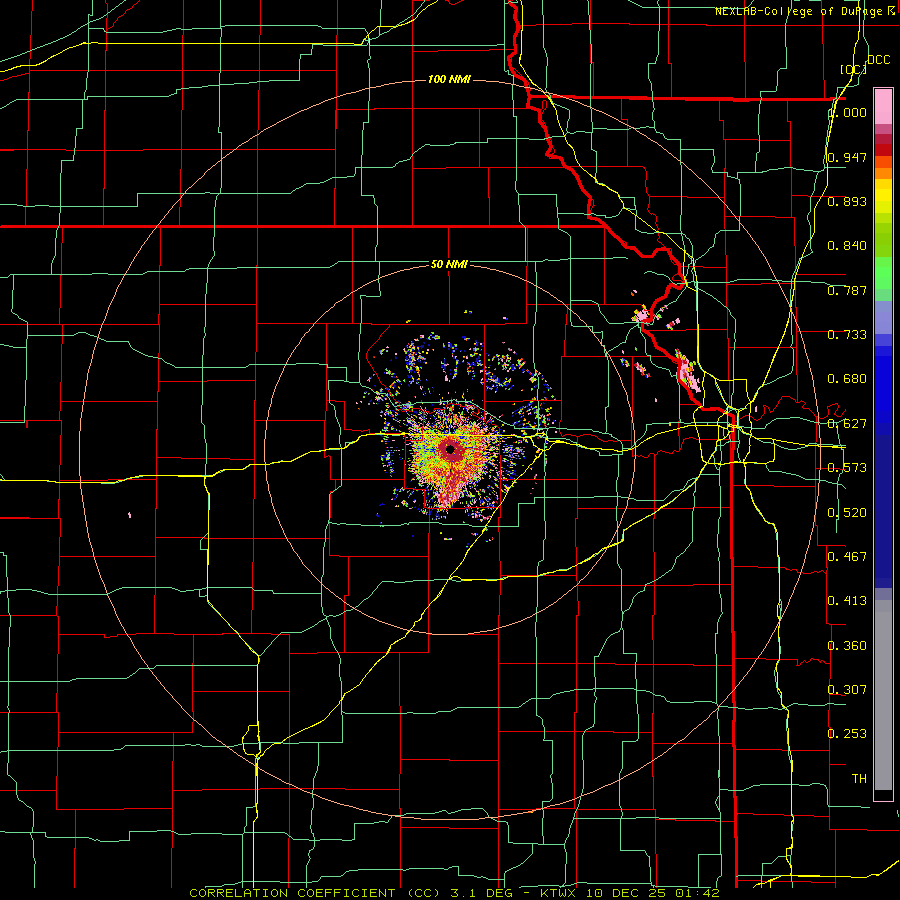Screen dimensions: 900x900
Task: Click the Correlation Coefficient caption at bottom
Action: [455, 893]
